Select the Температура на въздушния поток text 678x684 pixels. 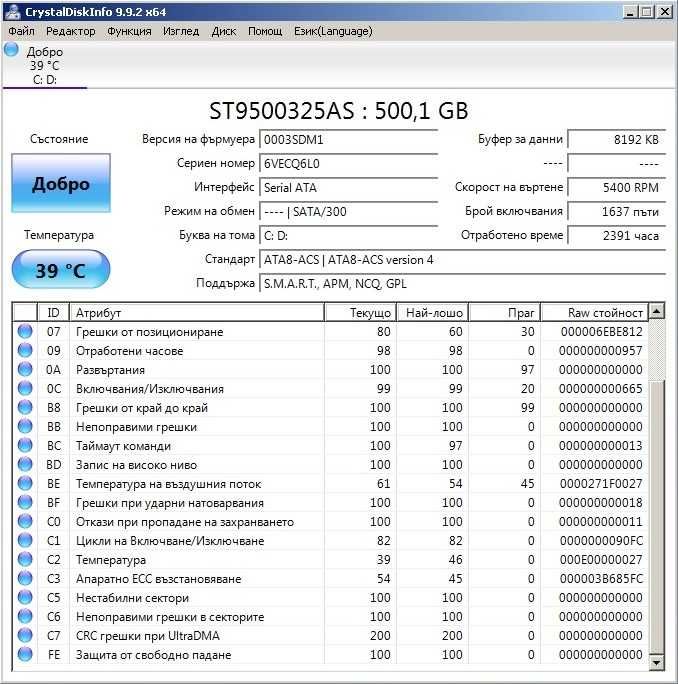tap(168, 484)
